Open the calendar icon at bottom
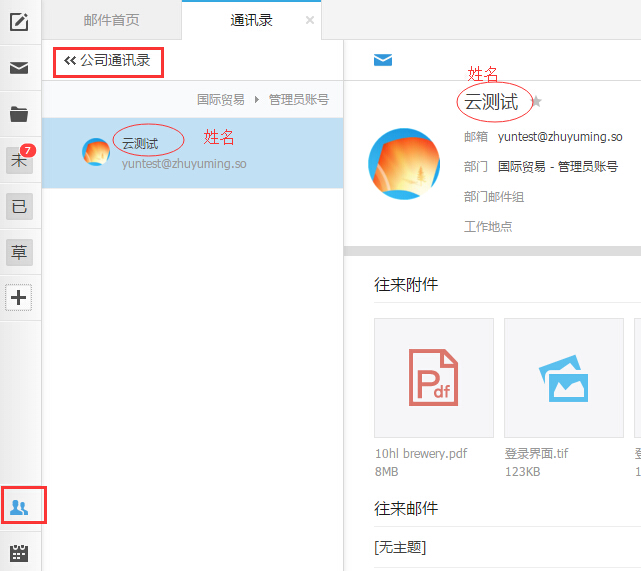 click(x=19, y=552)
